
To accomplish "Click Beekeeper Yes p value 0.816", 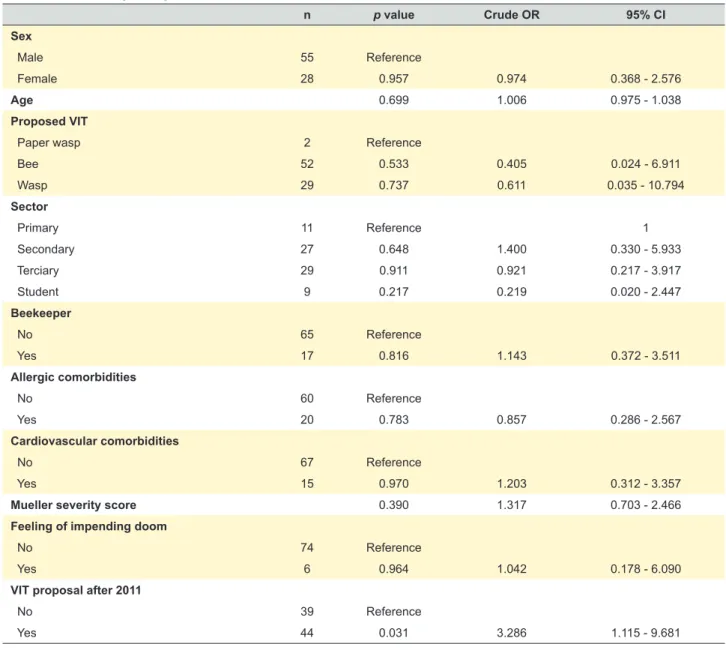I will point(394,356).
